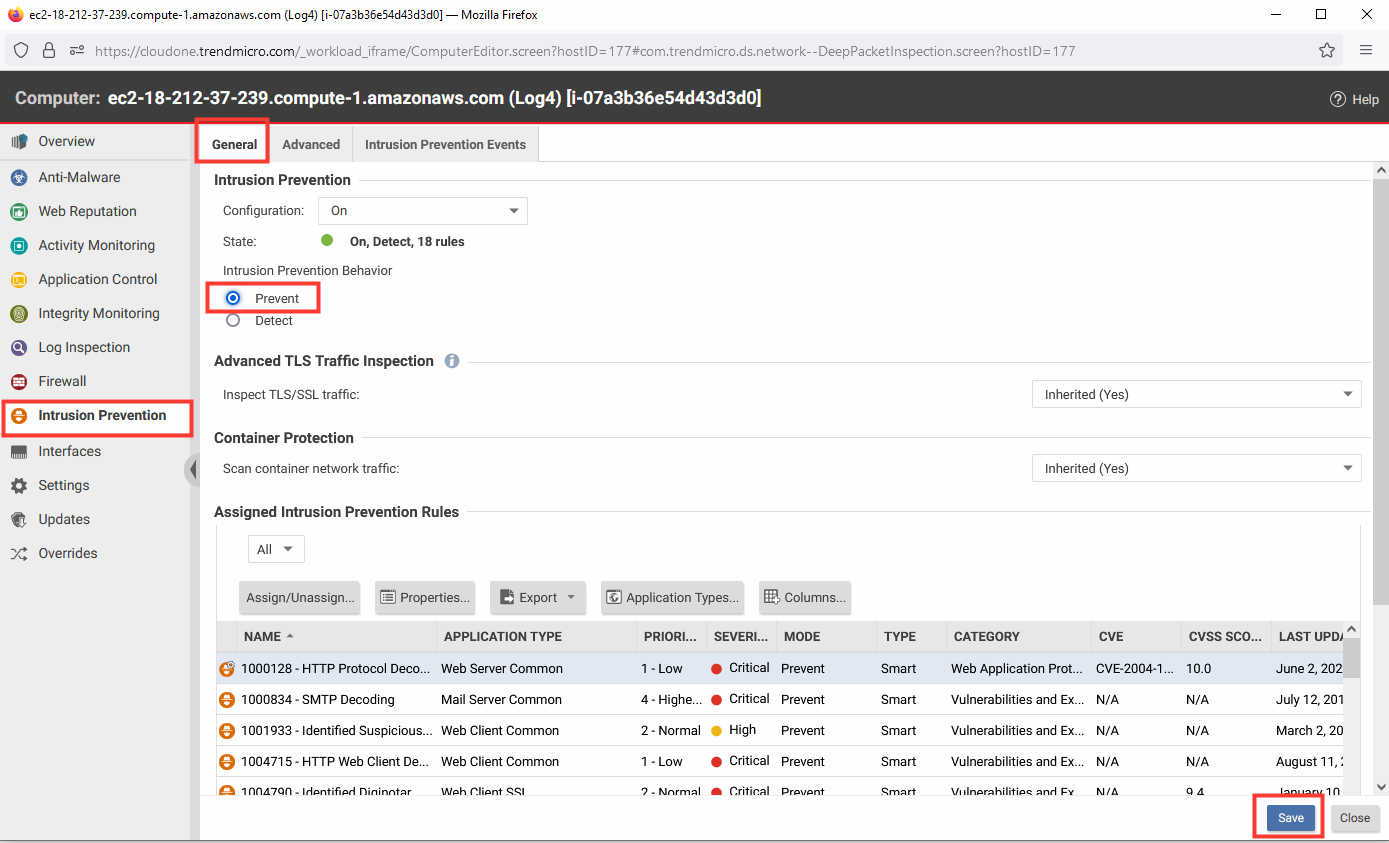Open Web Reputation module icon
Screen dimensions: 1389x843
(19, 211)
